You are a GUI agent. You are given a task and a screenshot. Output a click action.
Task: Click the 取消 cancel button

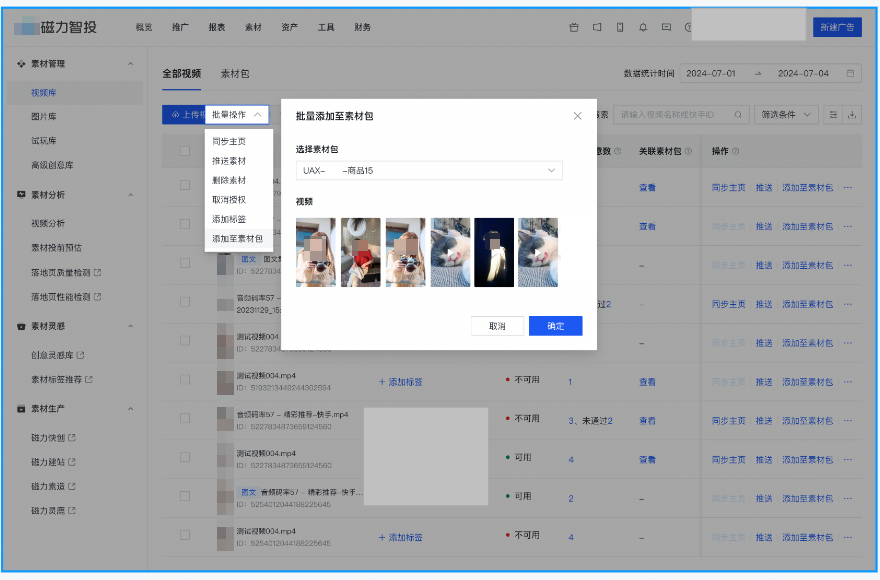coord(497,326)
